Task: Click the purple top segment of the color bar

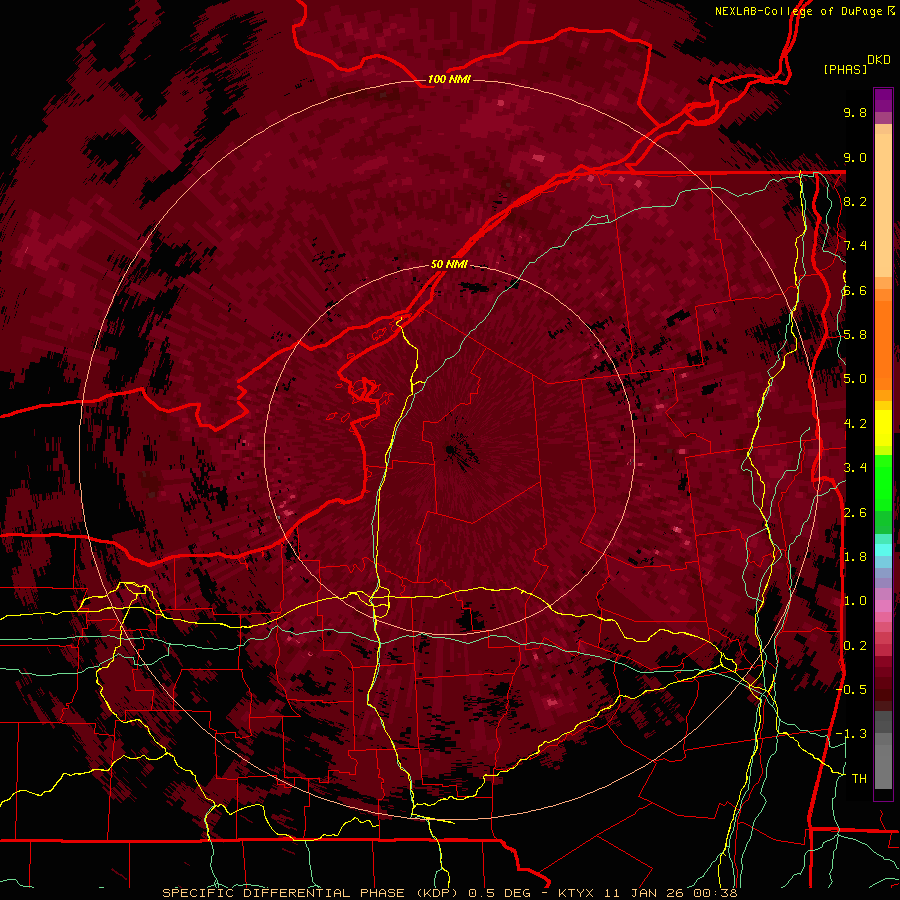Action: pyautogui.click(x=883, y=100)
